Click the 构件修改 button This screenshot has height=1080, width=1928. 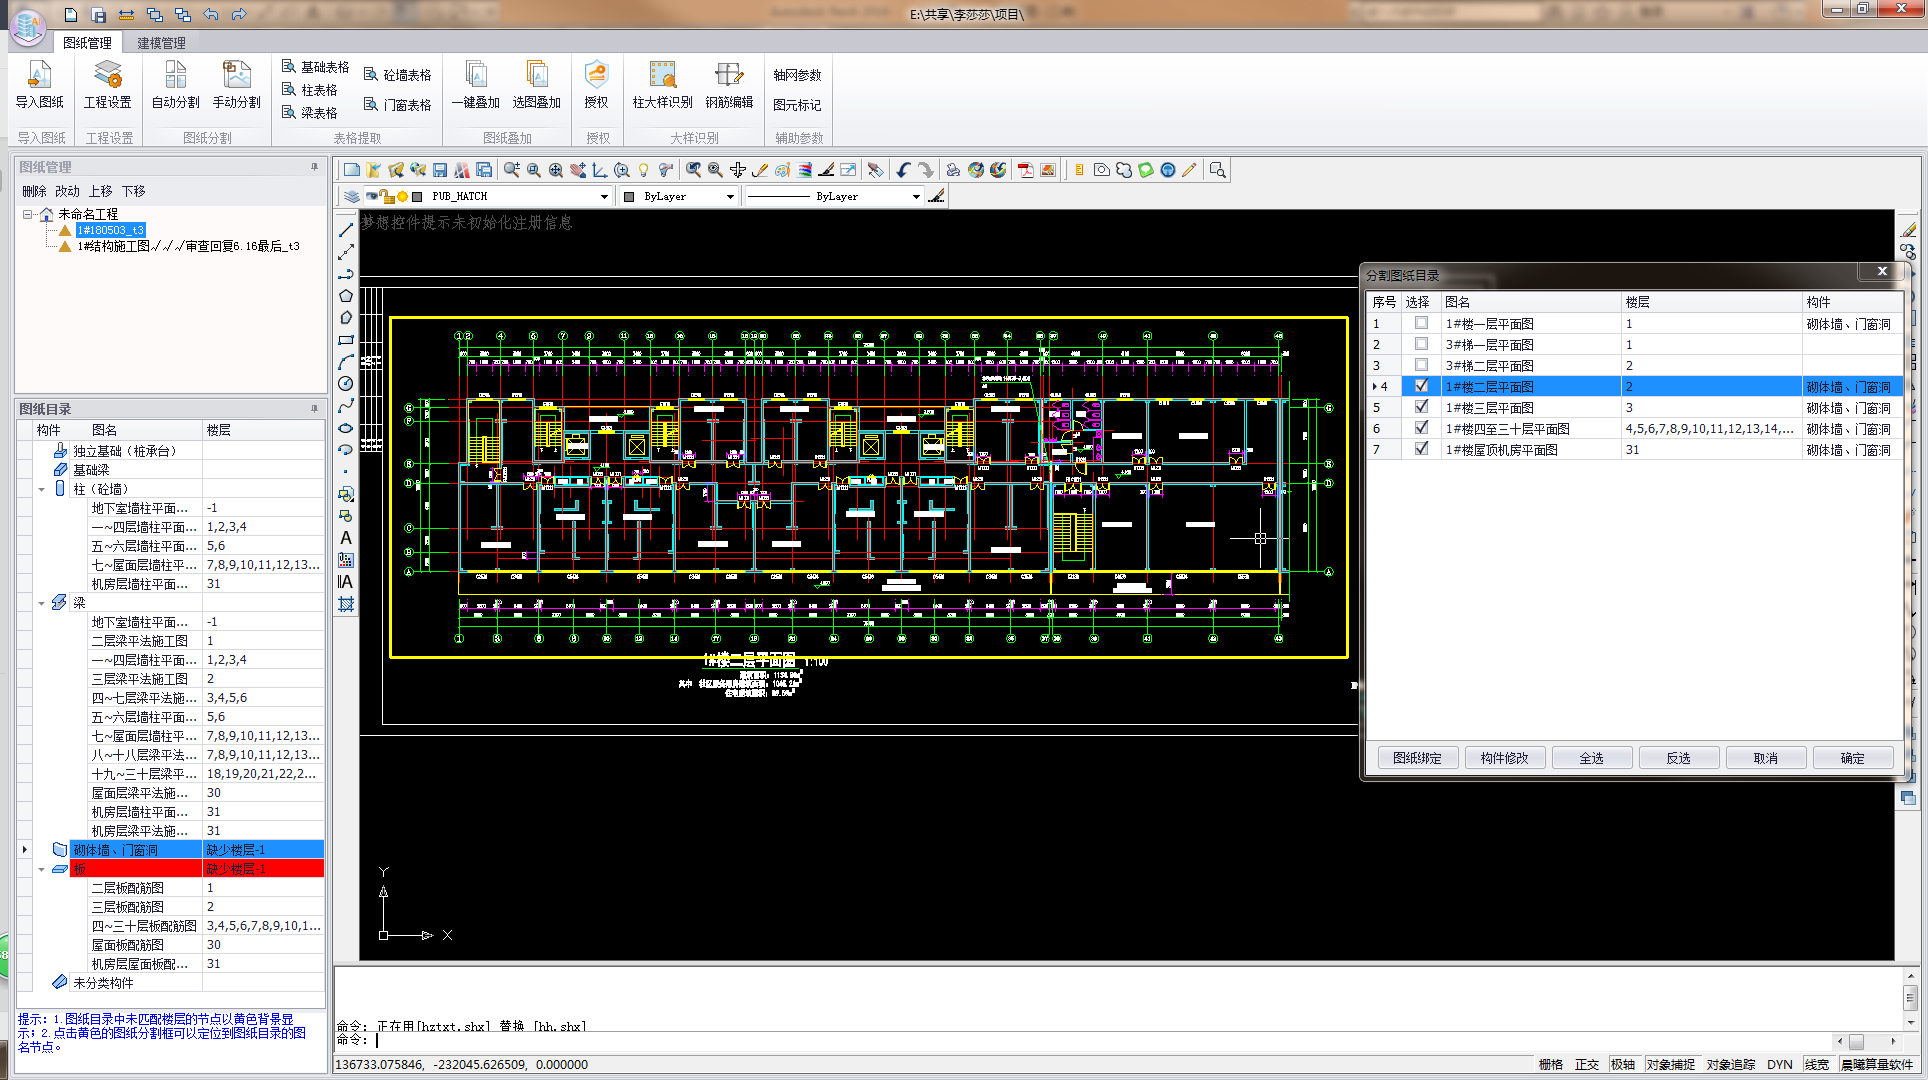1504,758
